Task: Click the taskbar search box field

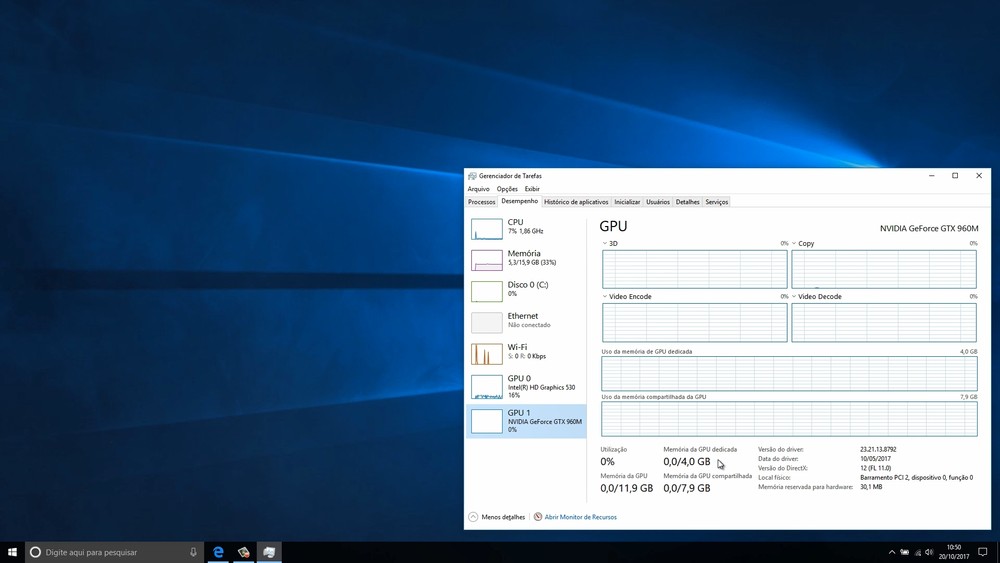Action: point(115,552)
